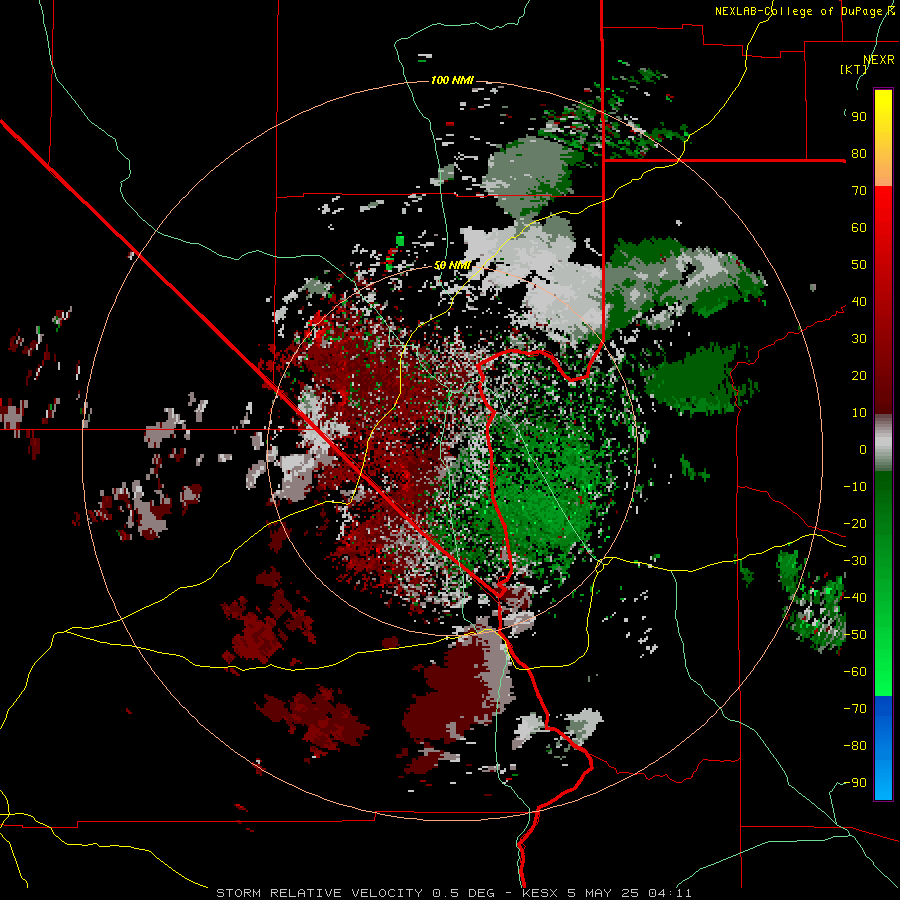The image size is (900, 900).
Task: Select the -90 scale label
Action: (x=855, y=783)
